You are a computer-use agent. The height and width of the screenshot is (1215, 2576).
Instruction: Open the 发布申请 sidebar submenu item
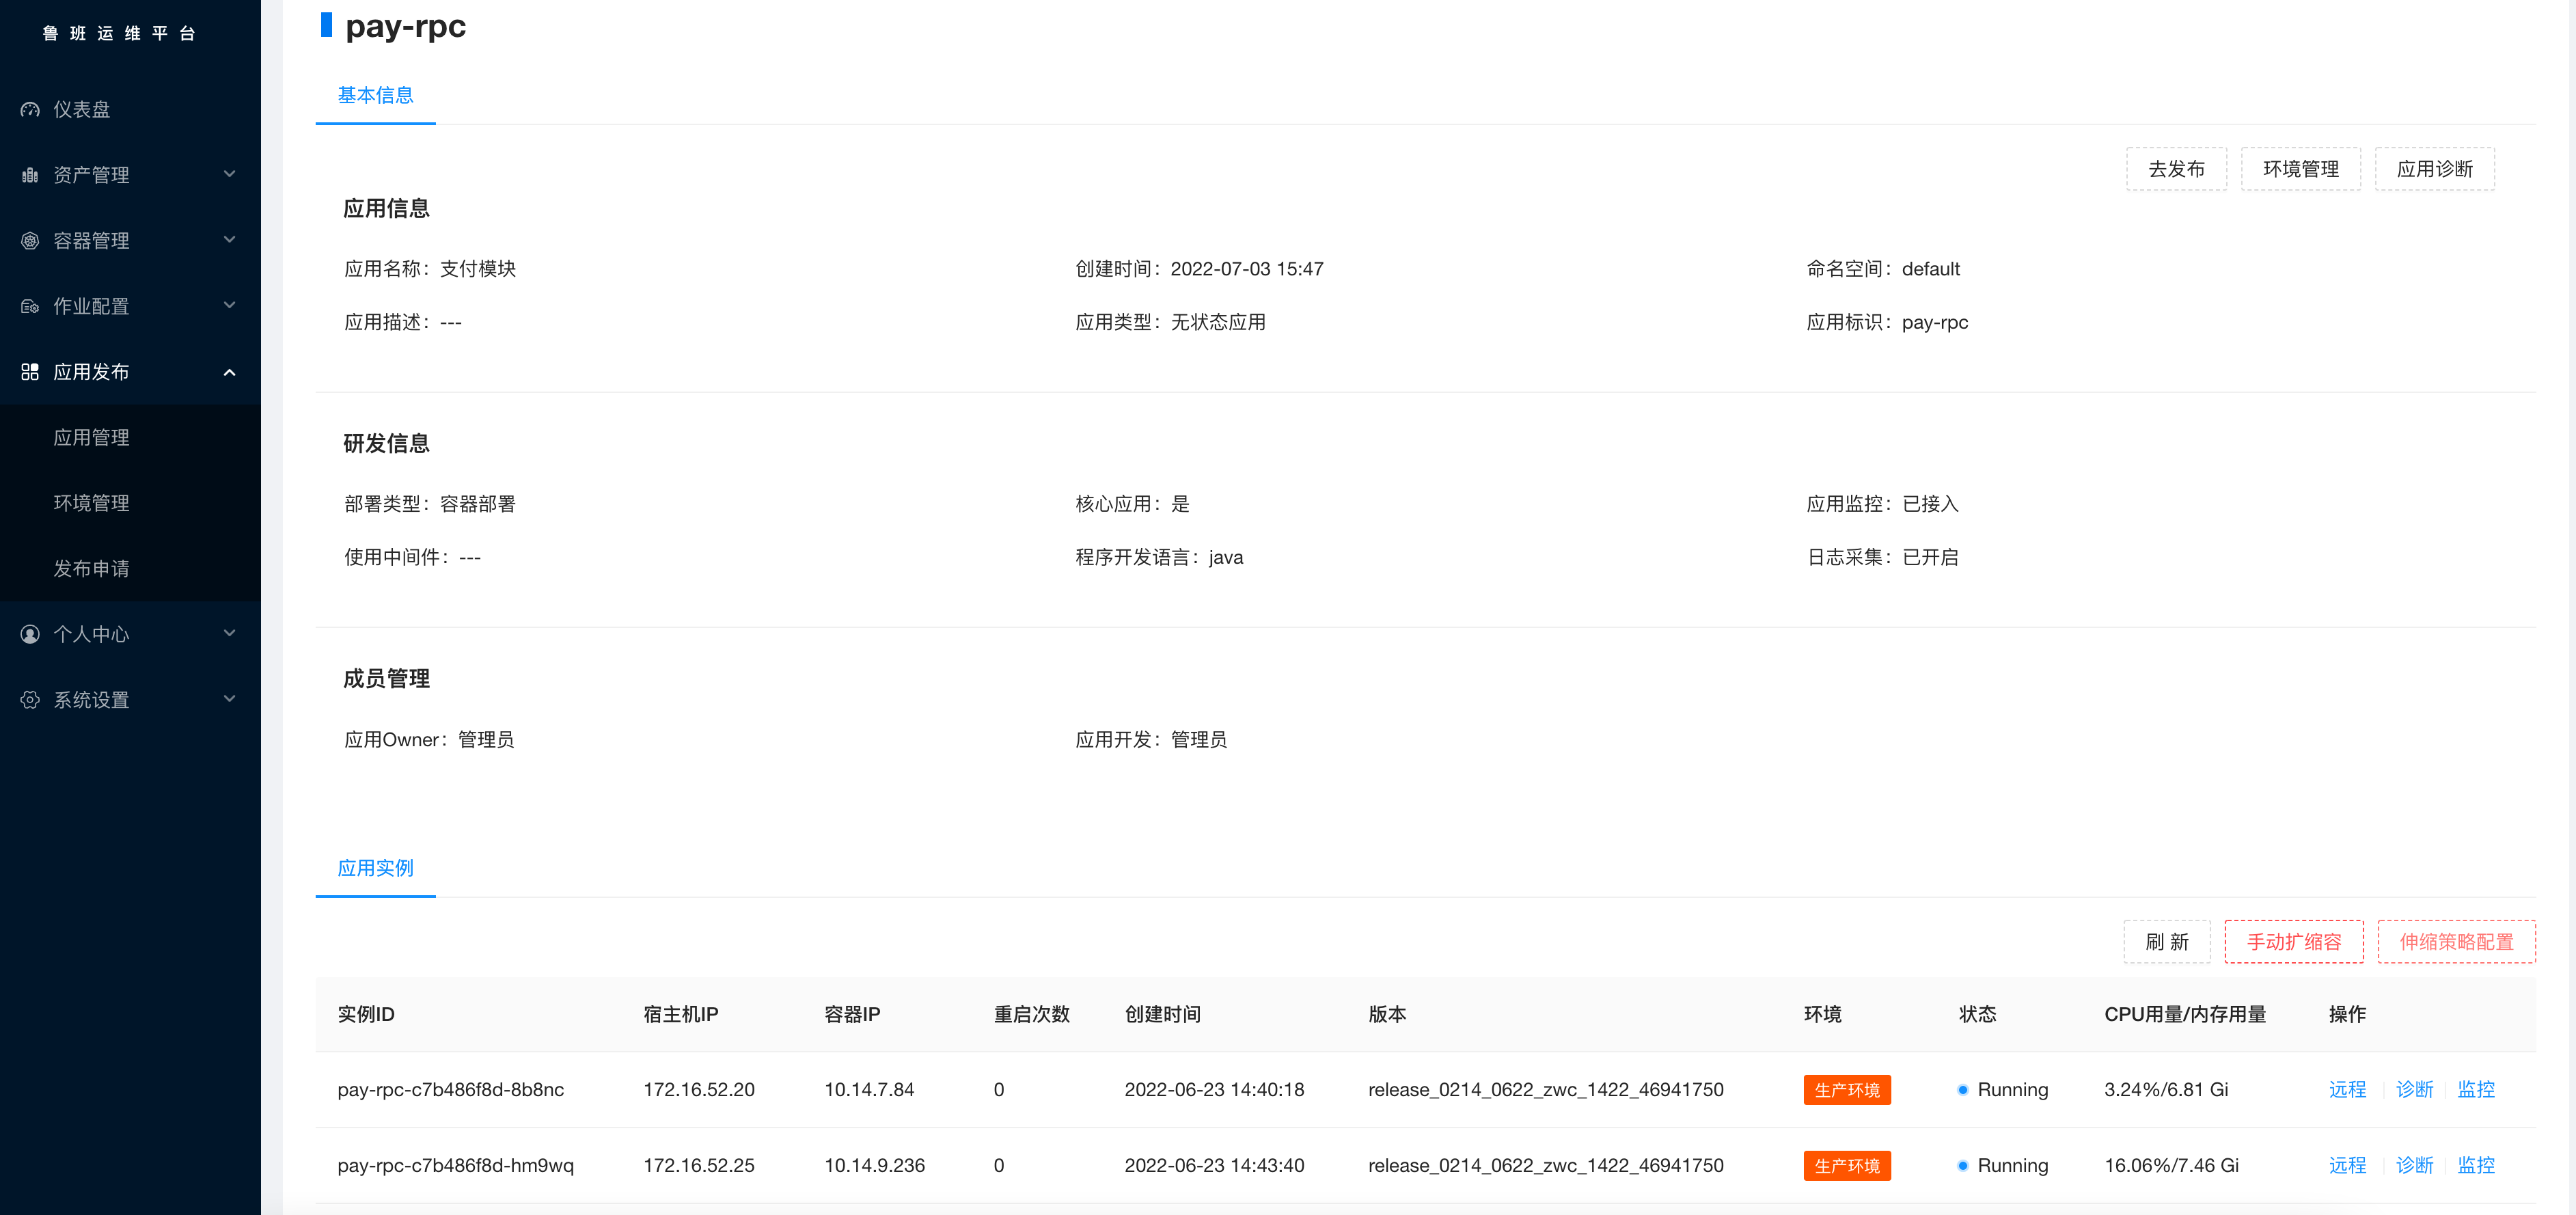coord(91,569)
